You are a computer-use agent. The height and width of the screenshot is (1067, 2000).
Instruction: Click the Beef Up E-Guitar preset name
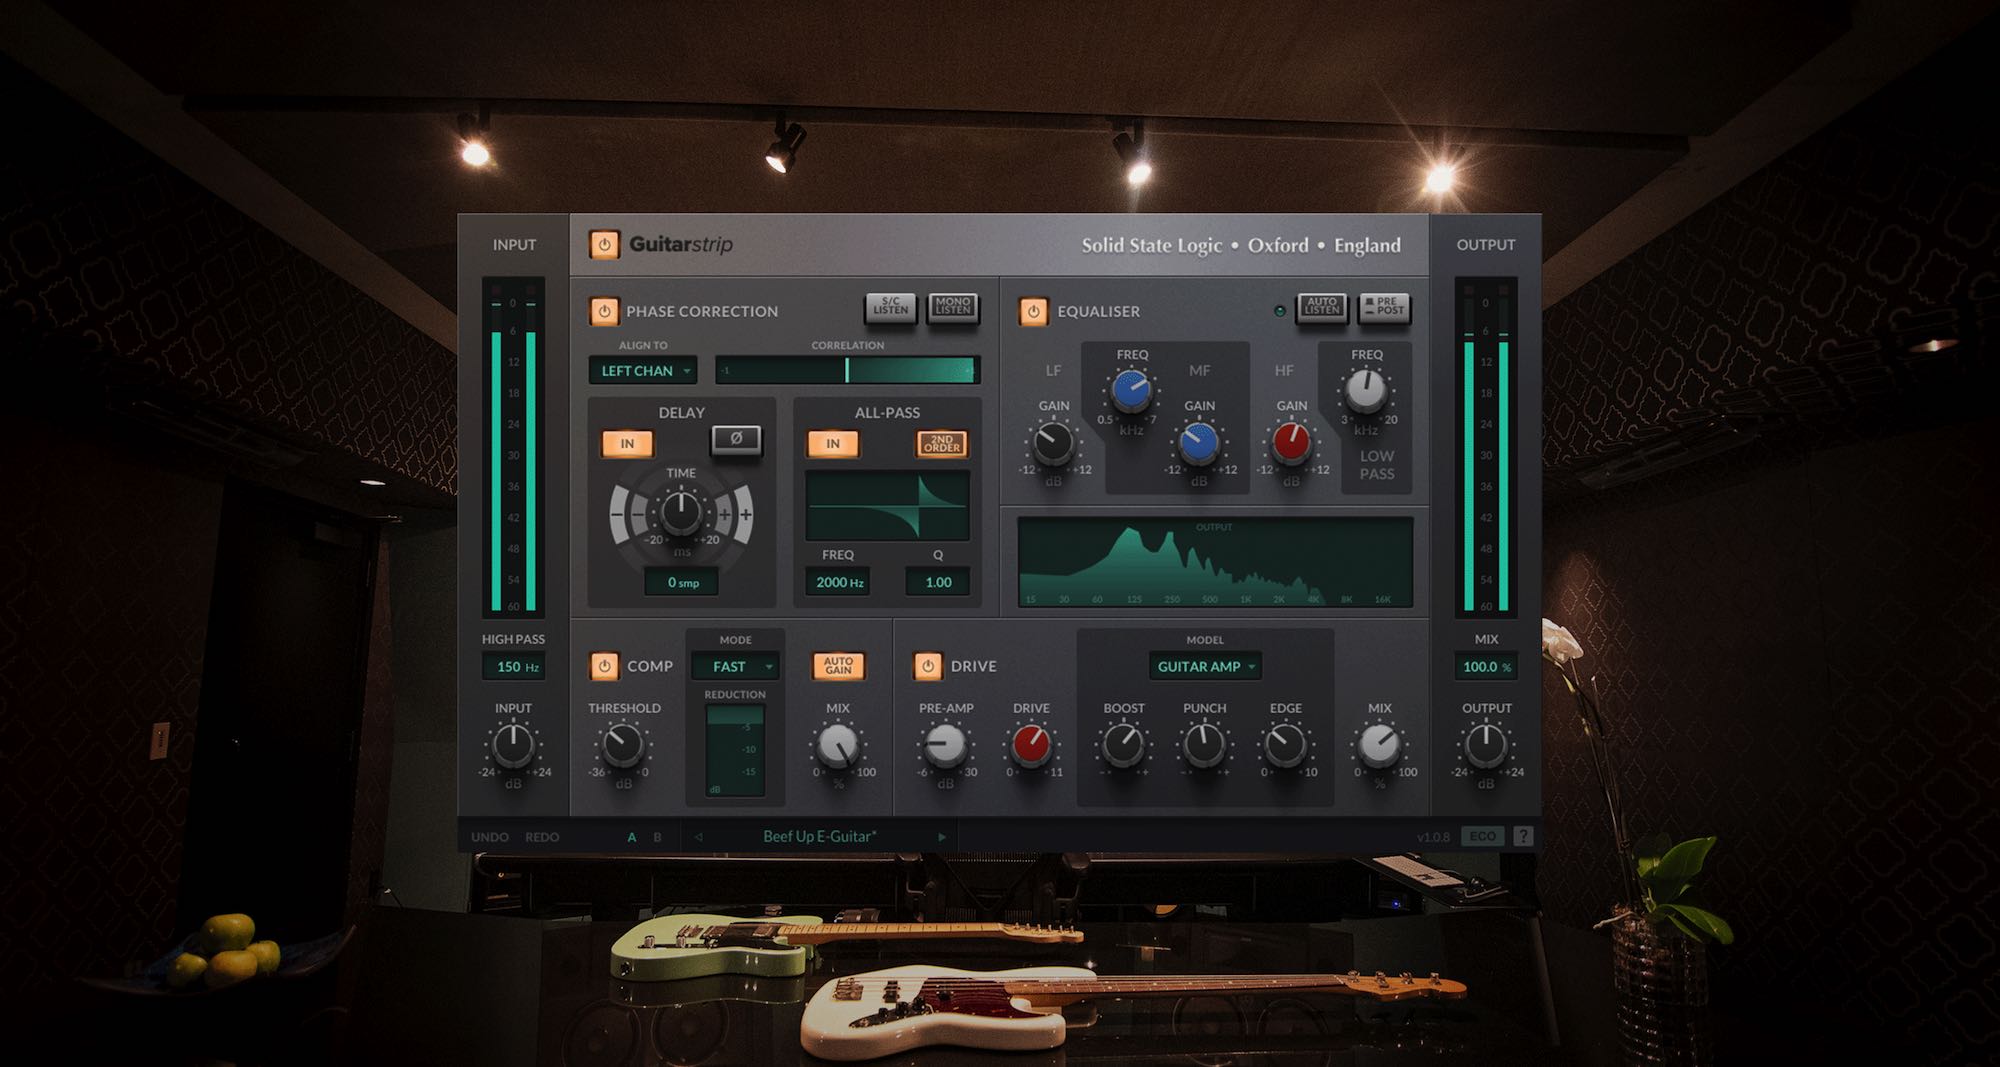click(818, 836)
